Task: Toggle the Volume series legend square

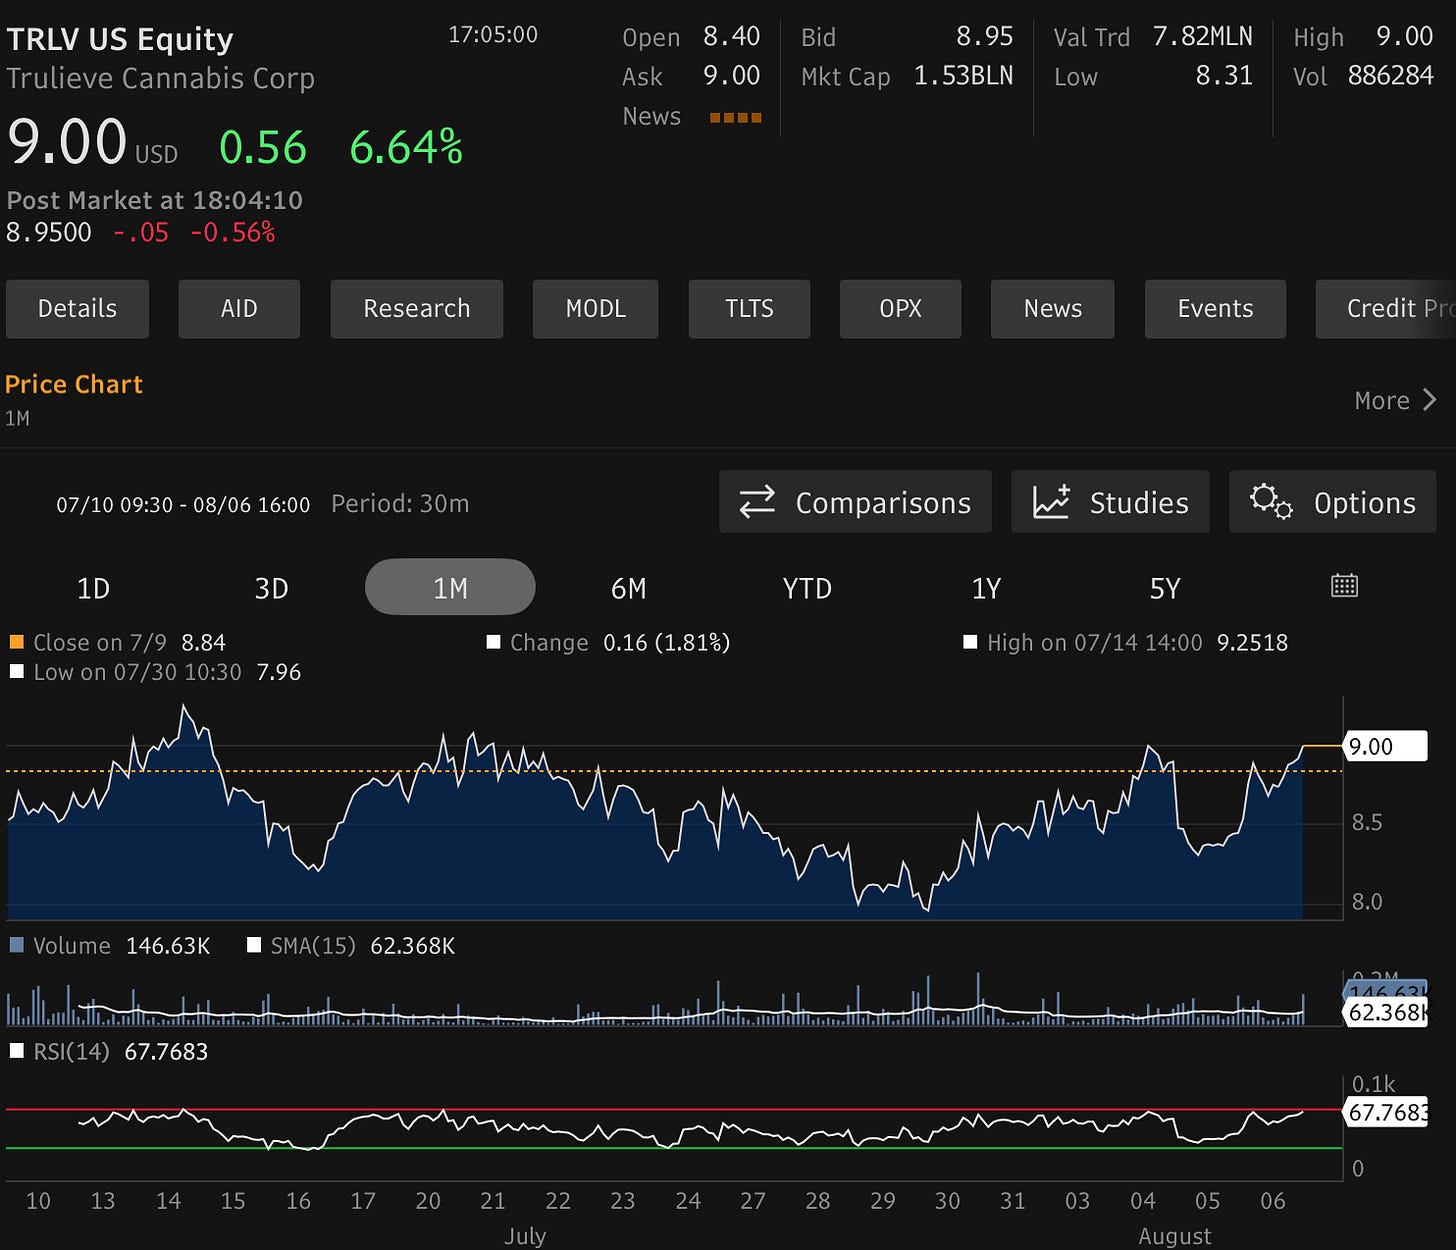Action: pyautogui.click(x=16, y=945)
